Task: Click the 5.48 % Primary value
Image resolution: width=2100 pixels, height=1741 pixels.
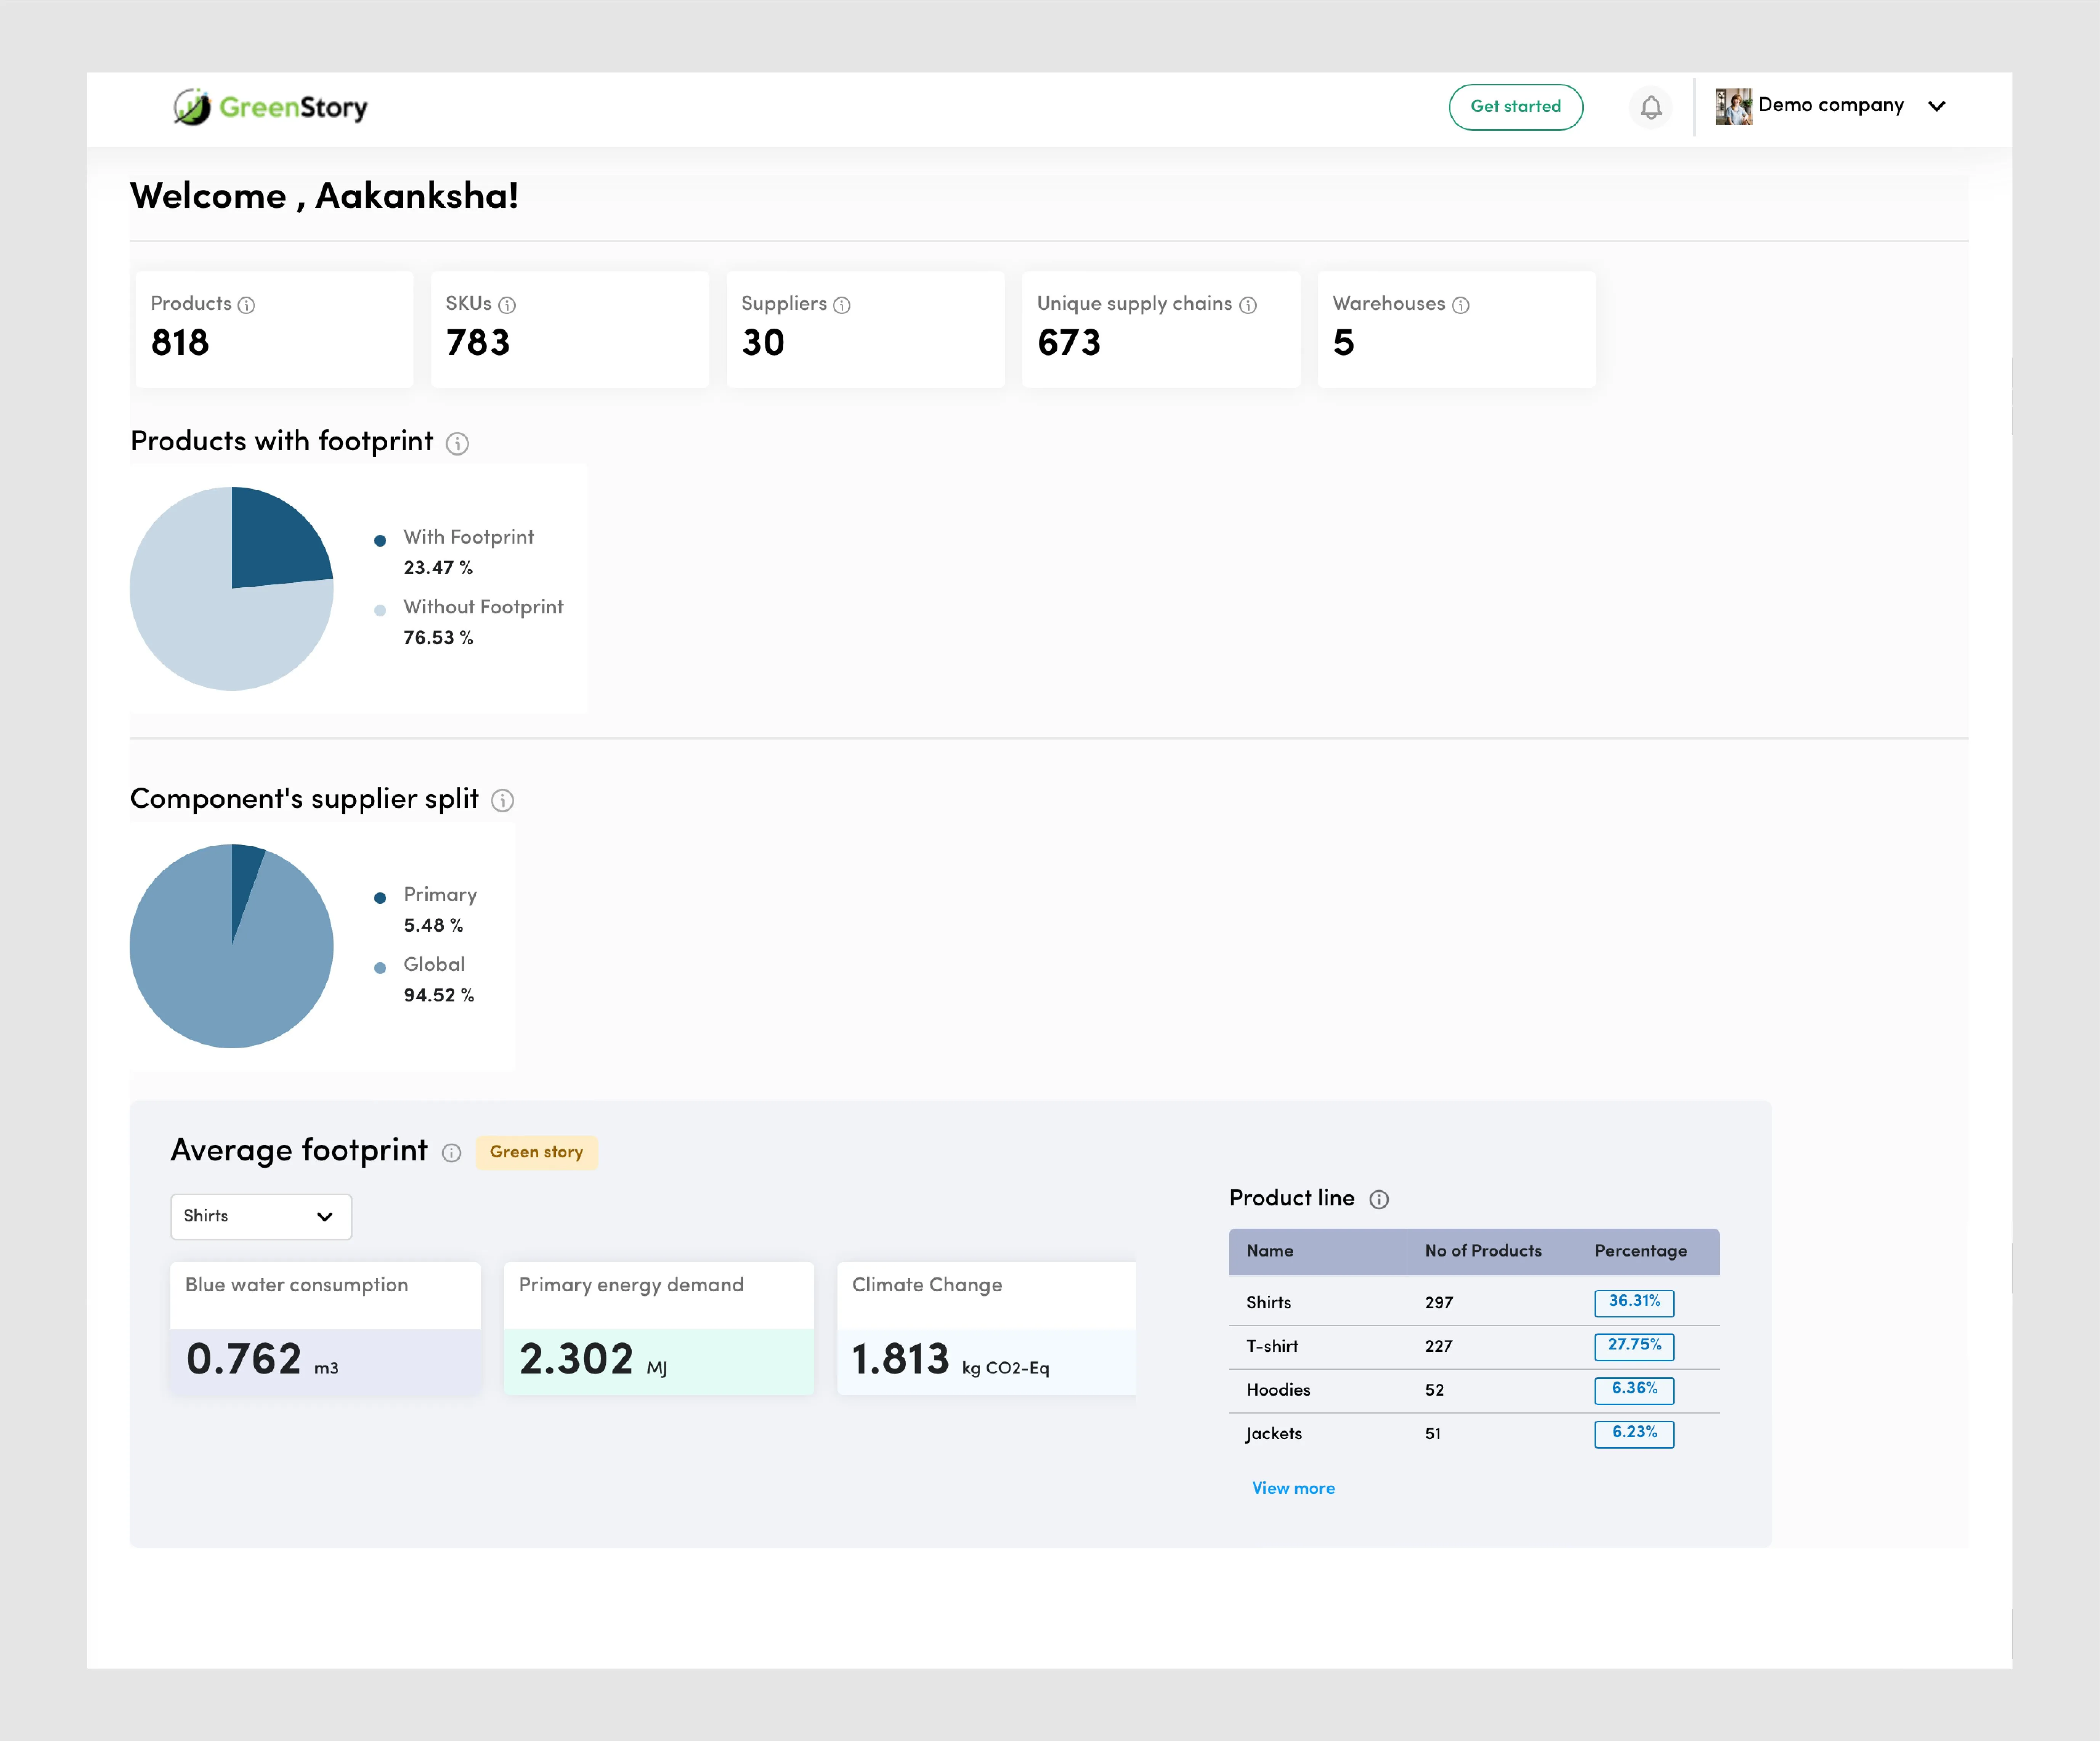Action: pyautogui.click(x=433, y=926)
